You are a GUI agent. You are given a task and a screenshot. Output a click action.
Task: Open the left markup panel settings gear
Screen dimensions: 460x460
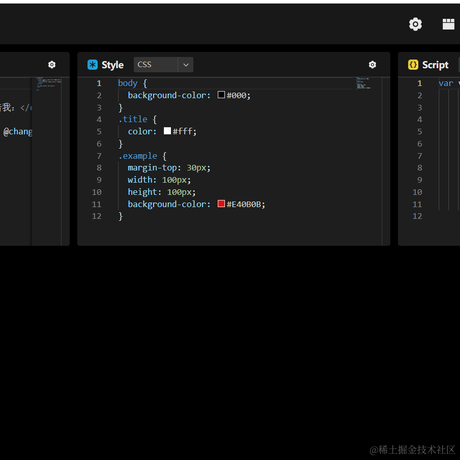52,65
